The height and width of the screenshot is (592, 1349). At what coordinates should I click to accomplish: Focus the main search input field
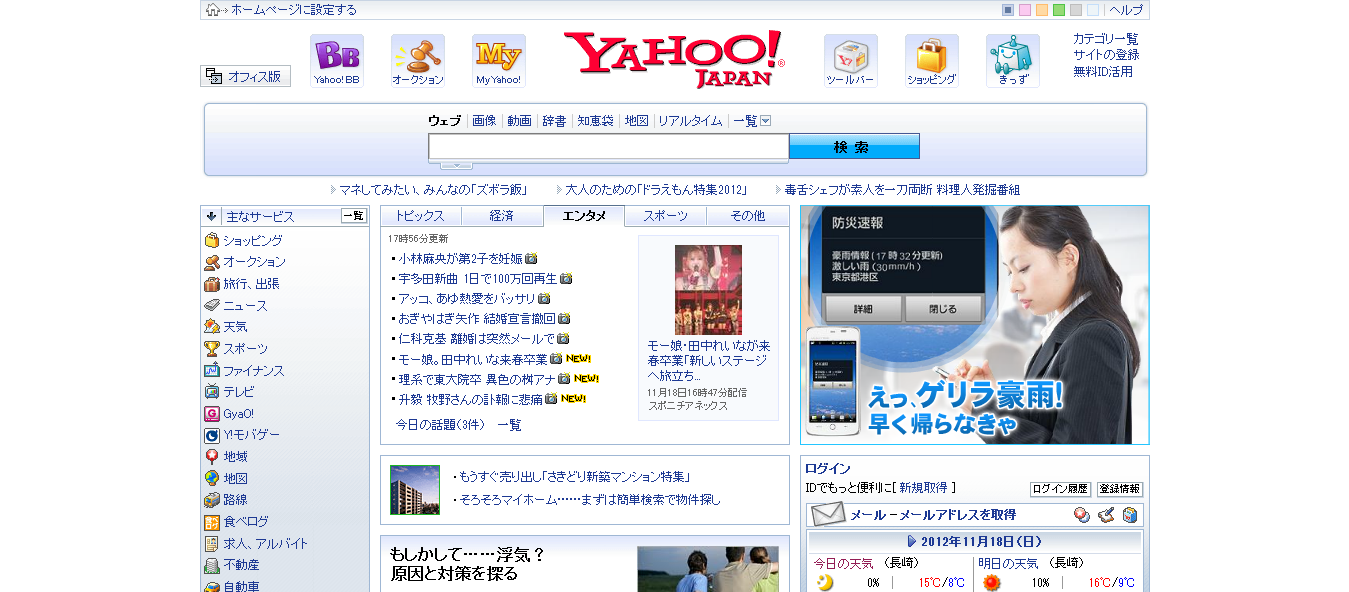609,147
